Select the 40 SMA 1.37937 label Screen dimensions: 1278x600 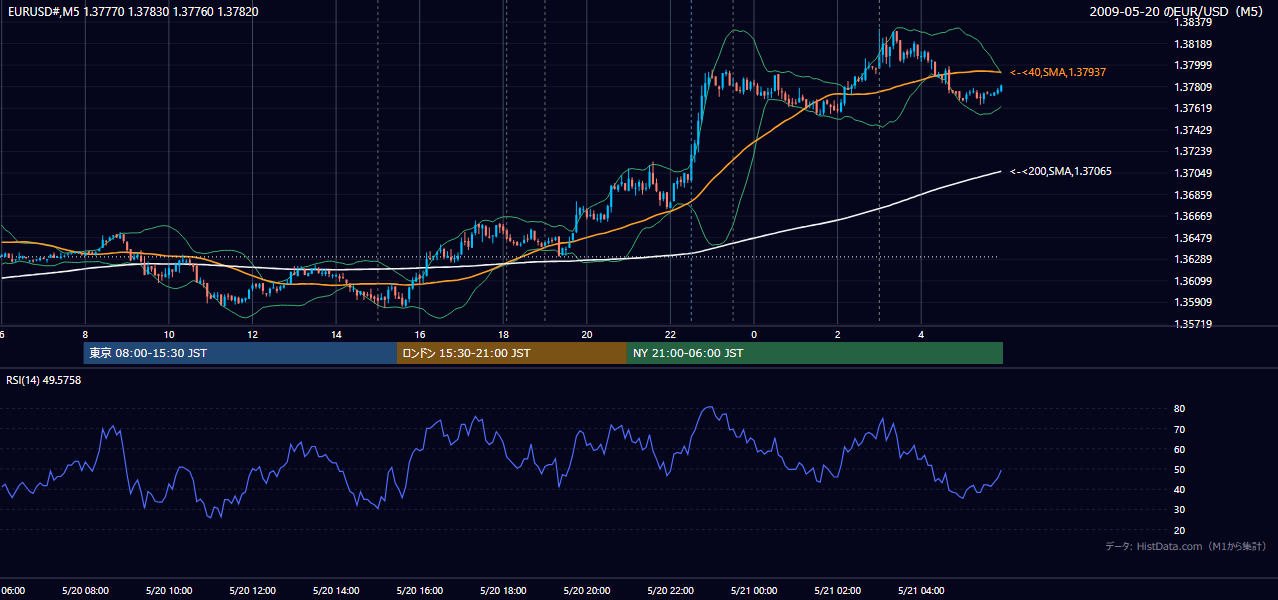[x=1058, y=72]
